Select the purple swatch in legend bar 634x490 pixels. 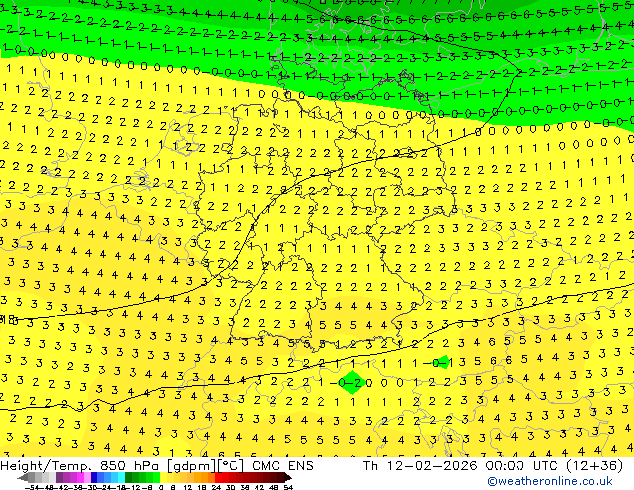click(59, 478)
